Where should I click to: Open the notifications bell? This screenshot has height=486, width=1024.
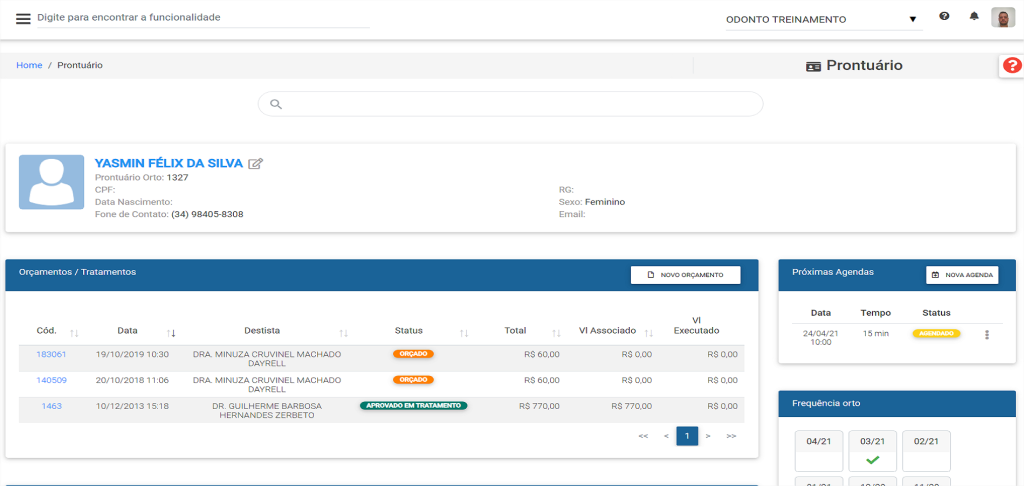pyautogui.click(x=974, y=17)
